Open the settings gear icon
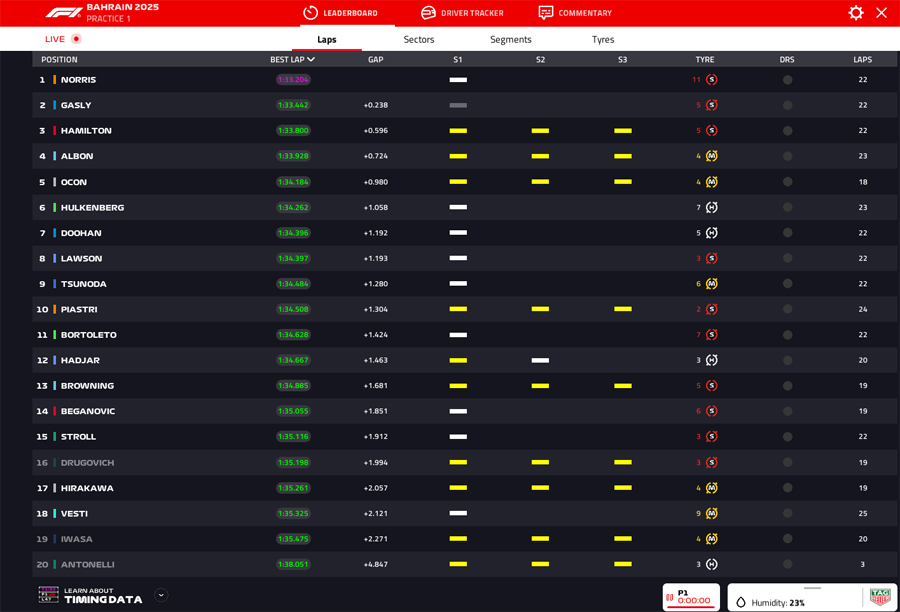 [856, 13]
